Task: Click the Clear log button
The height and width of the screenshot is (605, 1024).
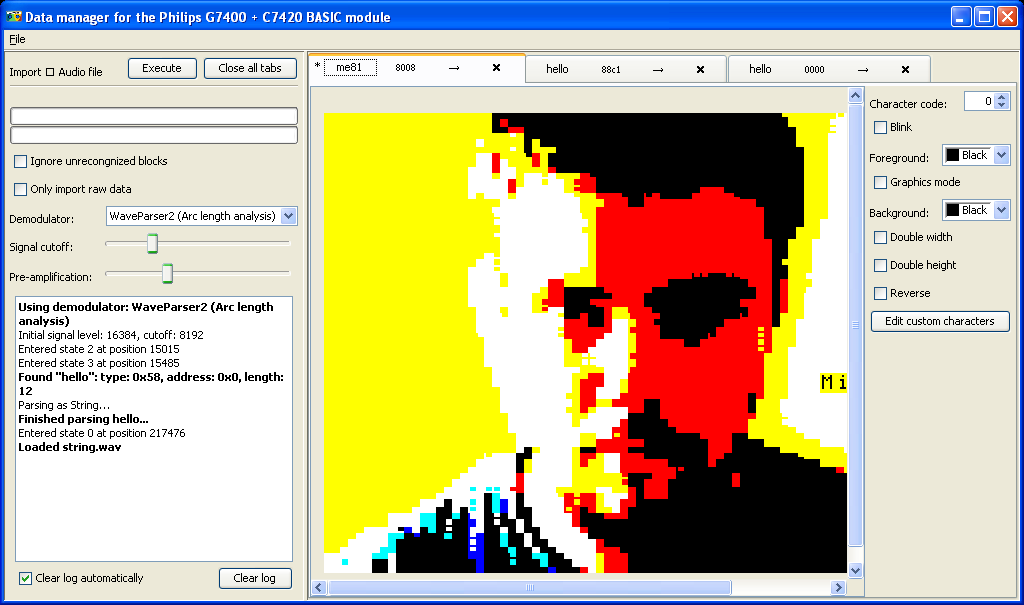Action: (x=255, y=578)
